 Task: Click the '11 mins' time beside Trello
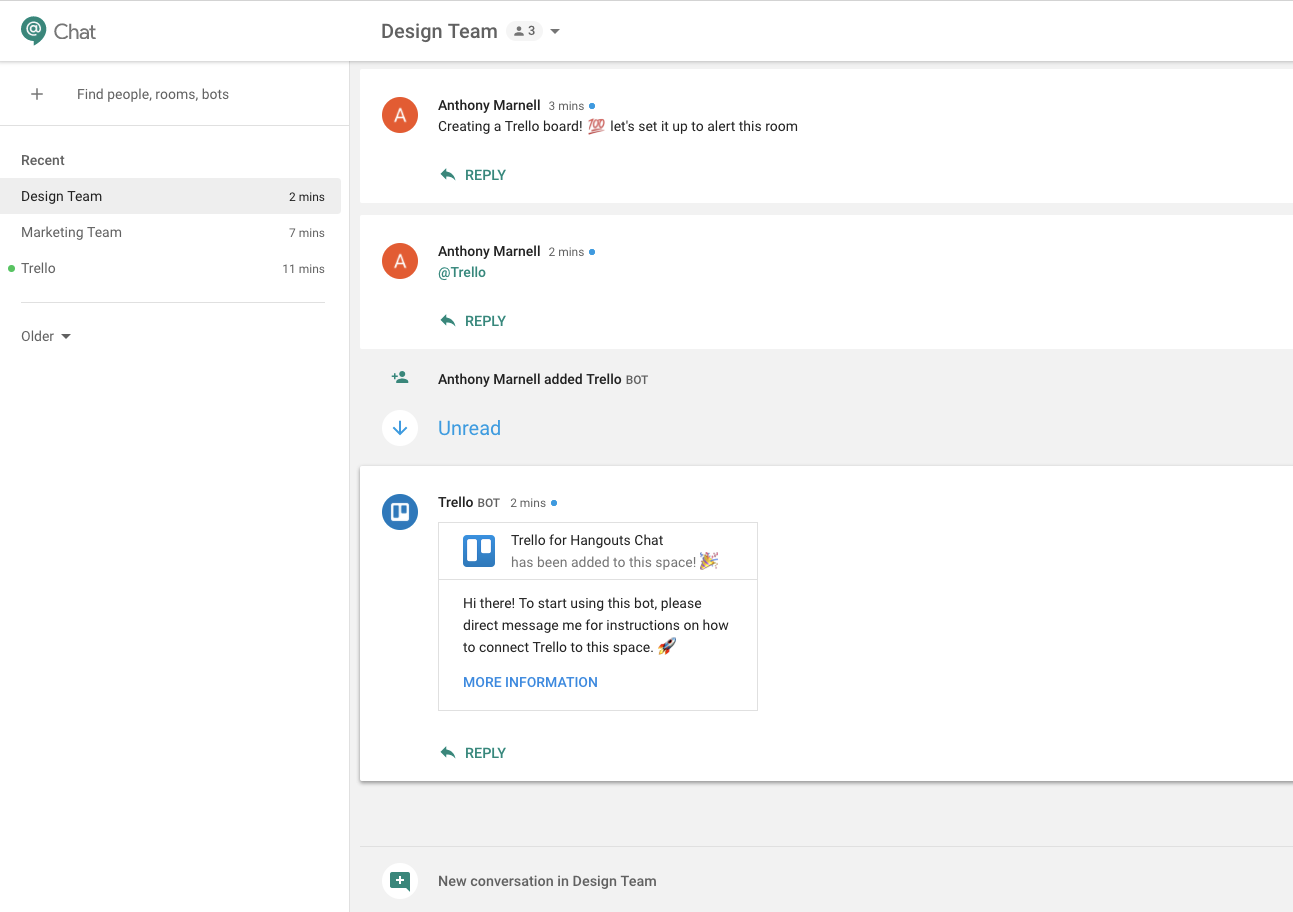tap(303, 269)
